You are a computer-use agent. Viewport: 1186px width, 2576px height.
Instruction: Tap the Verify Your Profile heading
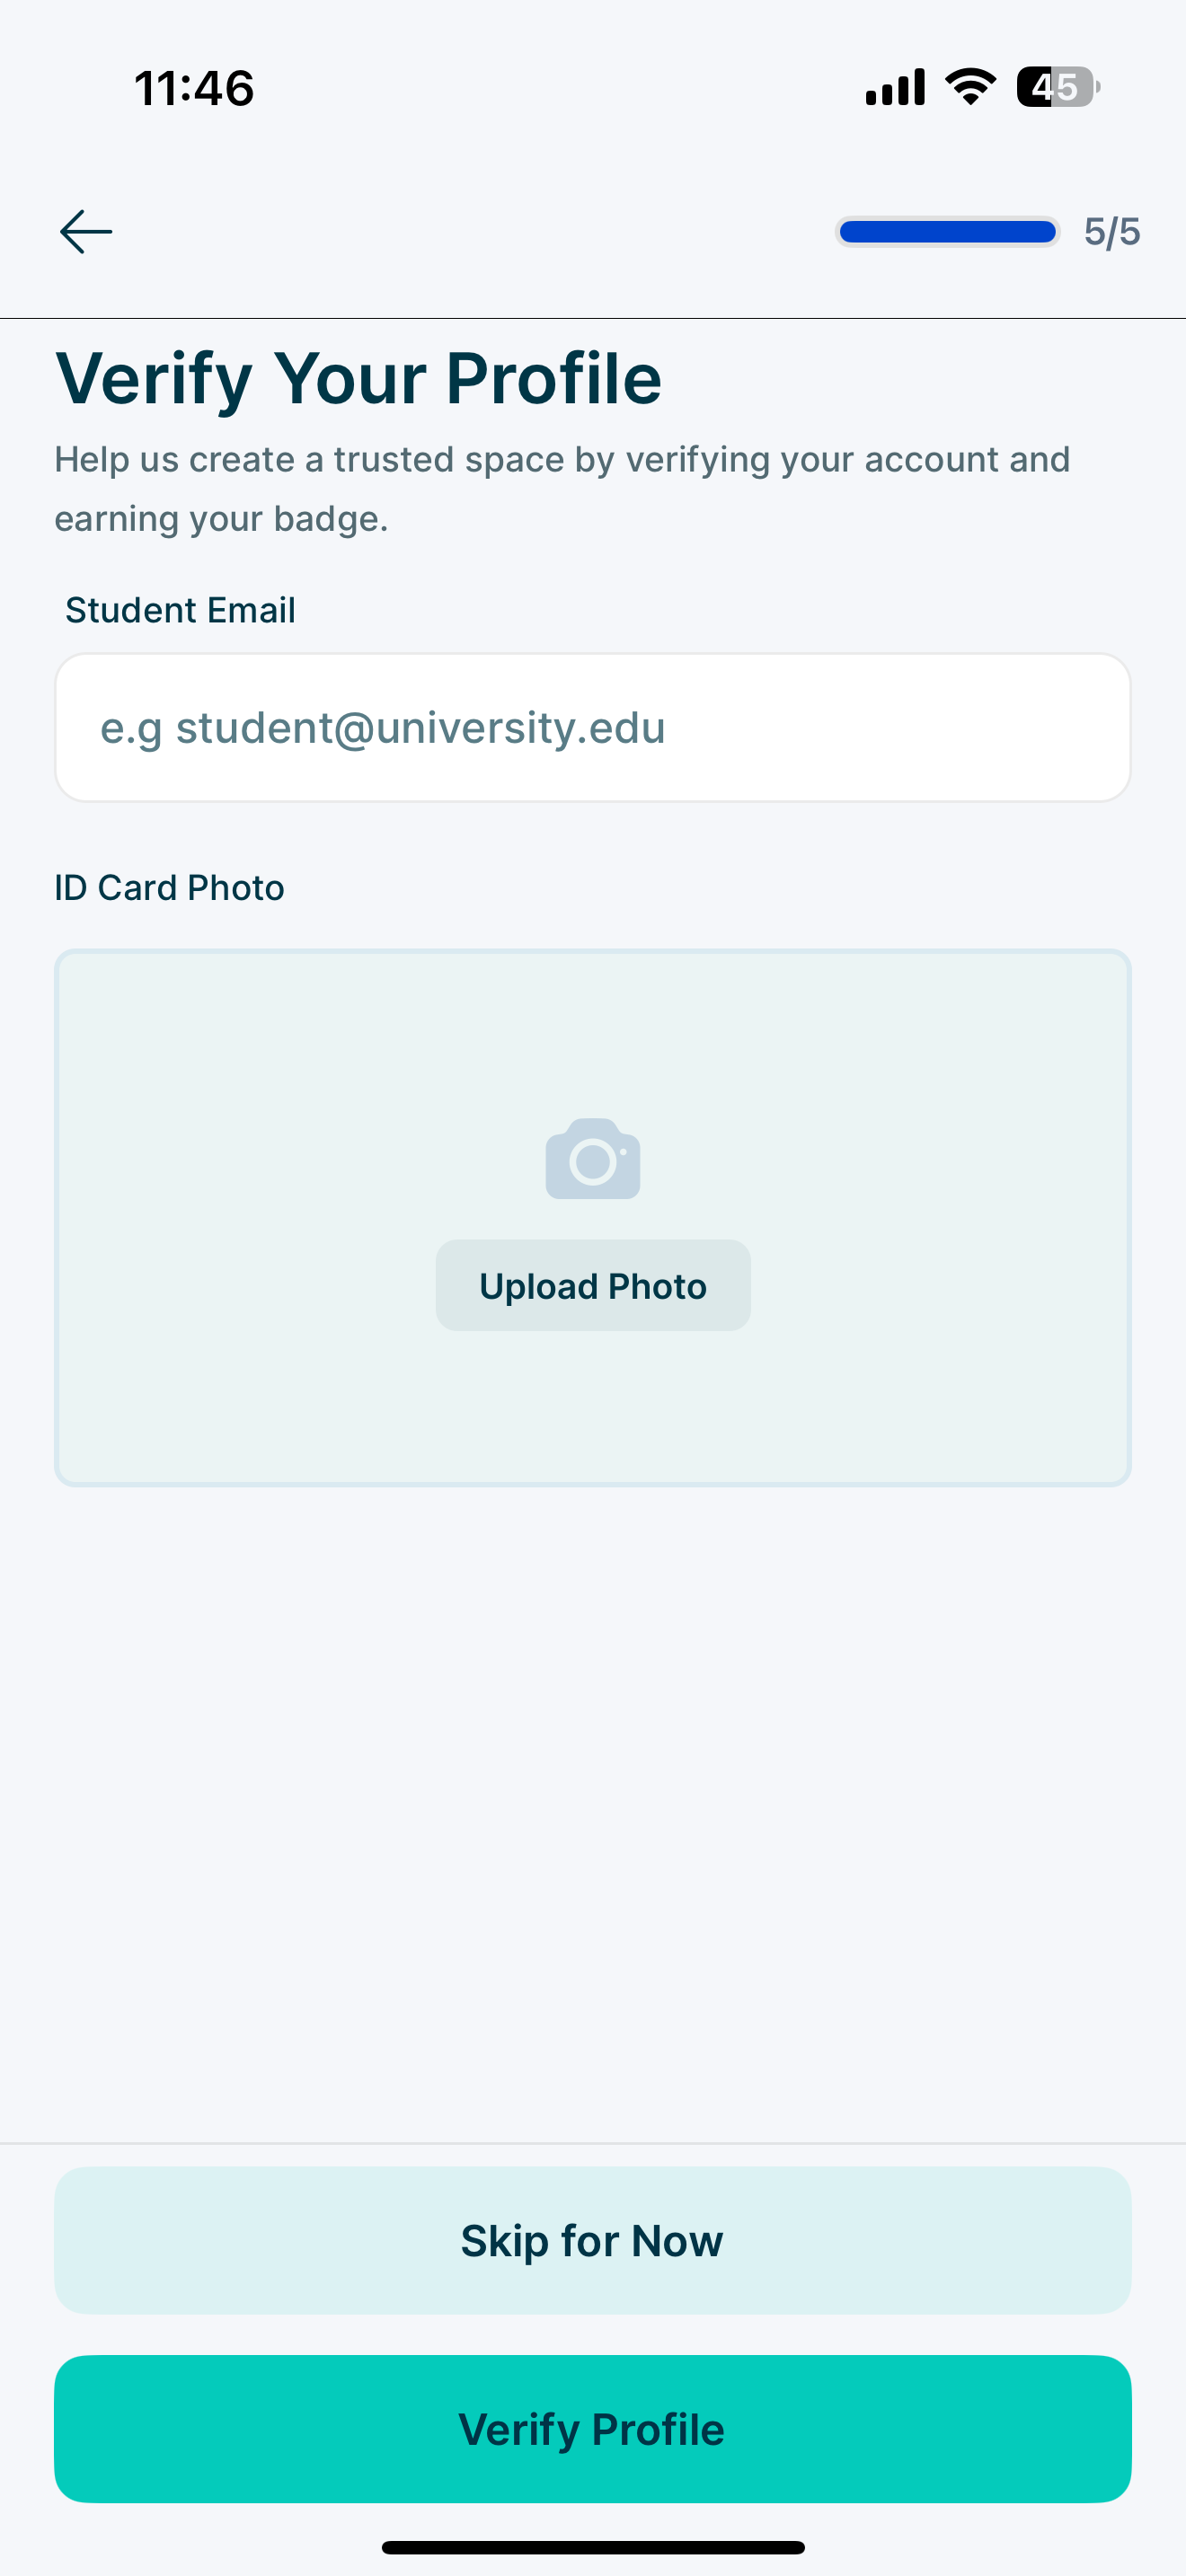(358, 379)
